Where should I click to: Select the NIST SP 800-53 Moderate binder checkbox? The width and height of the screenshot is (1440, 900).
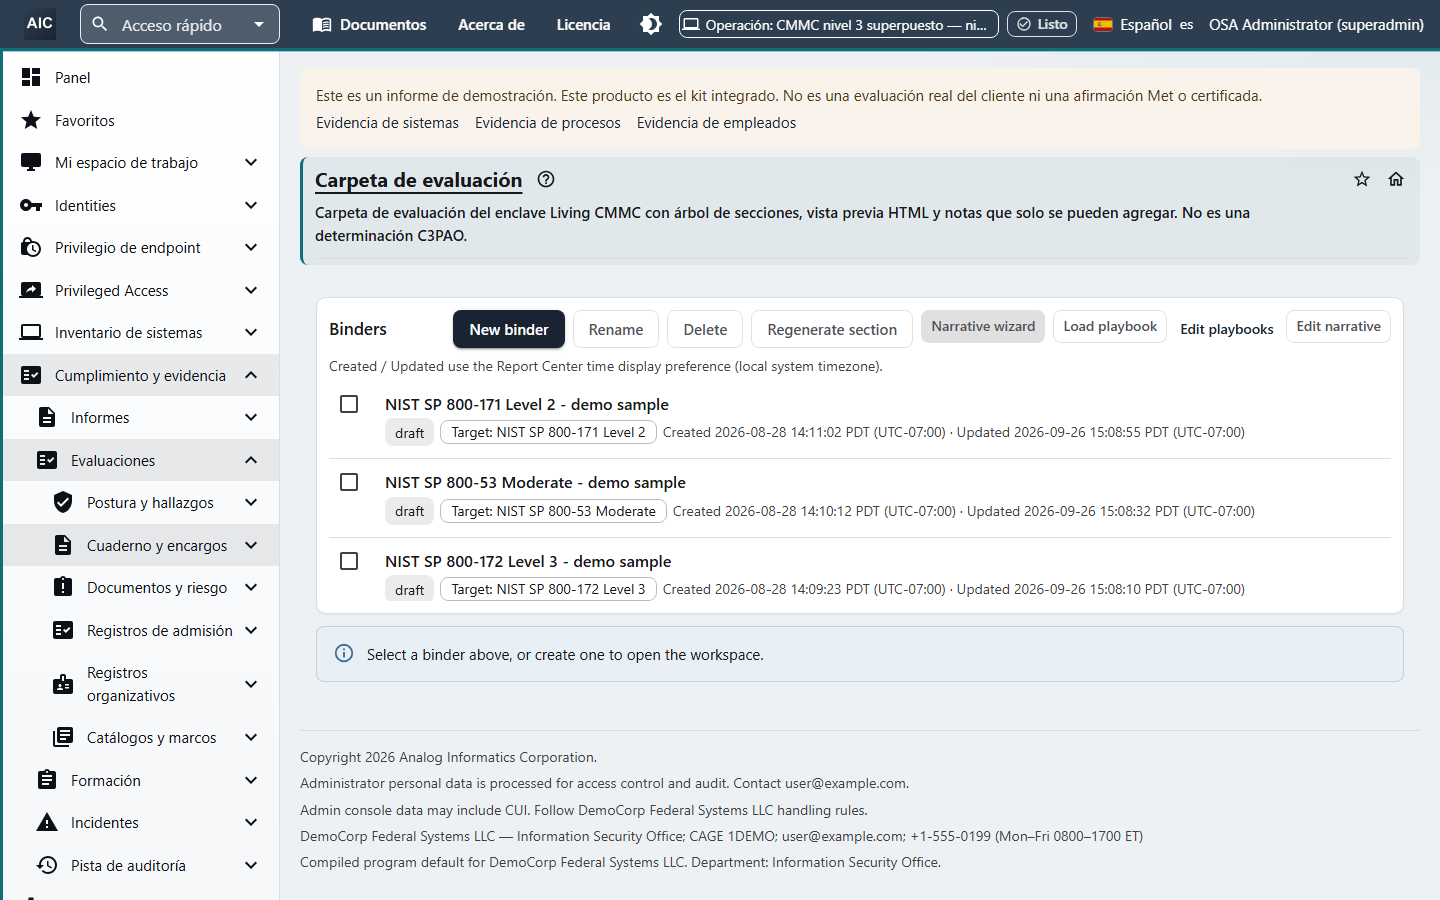point(349,482)
